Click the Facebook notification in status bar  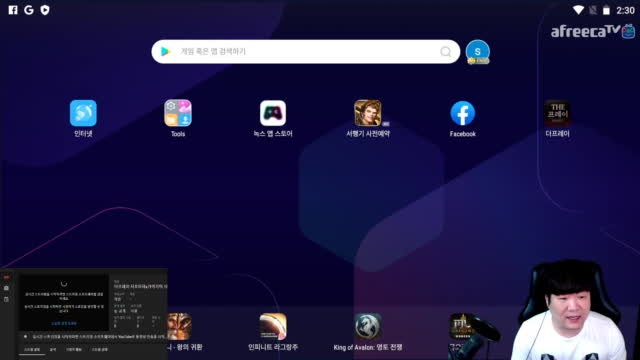(x=13, y=10)
